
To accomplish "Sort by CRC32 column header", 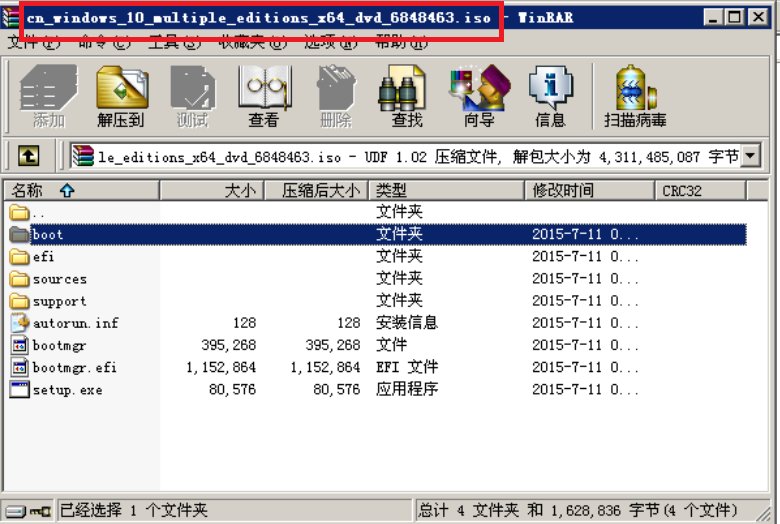I will [700, 190].
